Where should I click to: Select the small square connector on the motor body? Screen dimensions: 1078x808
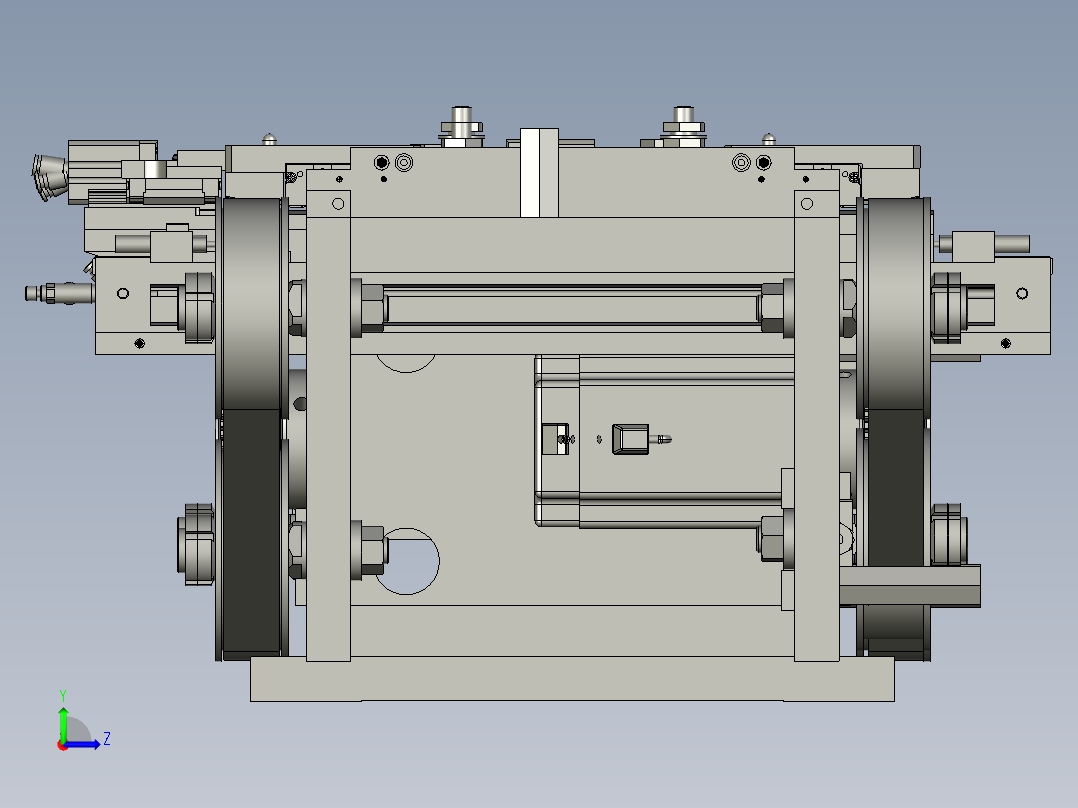tap(630, 439)
